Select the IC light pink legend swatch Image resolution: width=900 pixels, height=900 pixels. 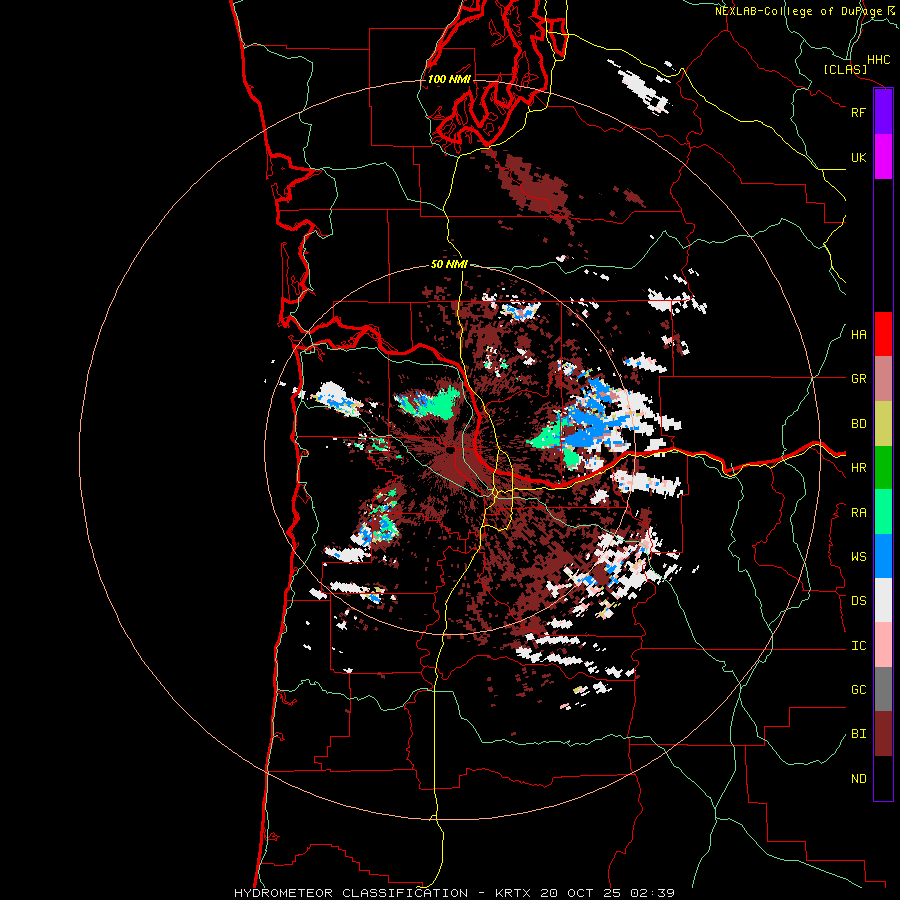(883, 645)
